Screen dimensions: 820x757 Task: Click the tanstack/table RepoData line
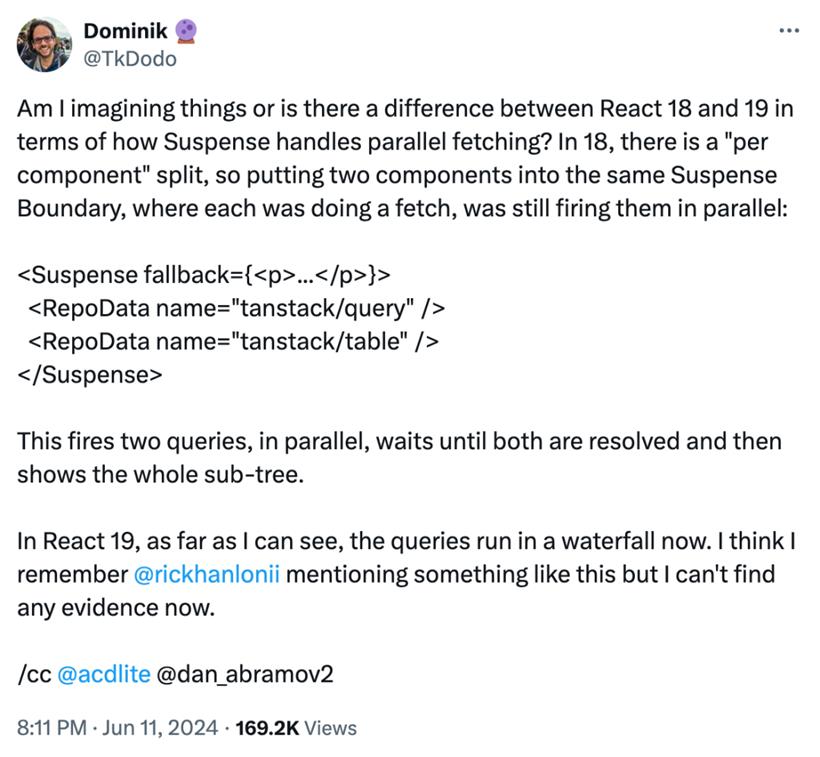click(233, 341)
